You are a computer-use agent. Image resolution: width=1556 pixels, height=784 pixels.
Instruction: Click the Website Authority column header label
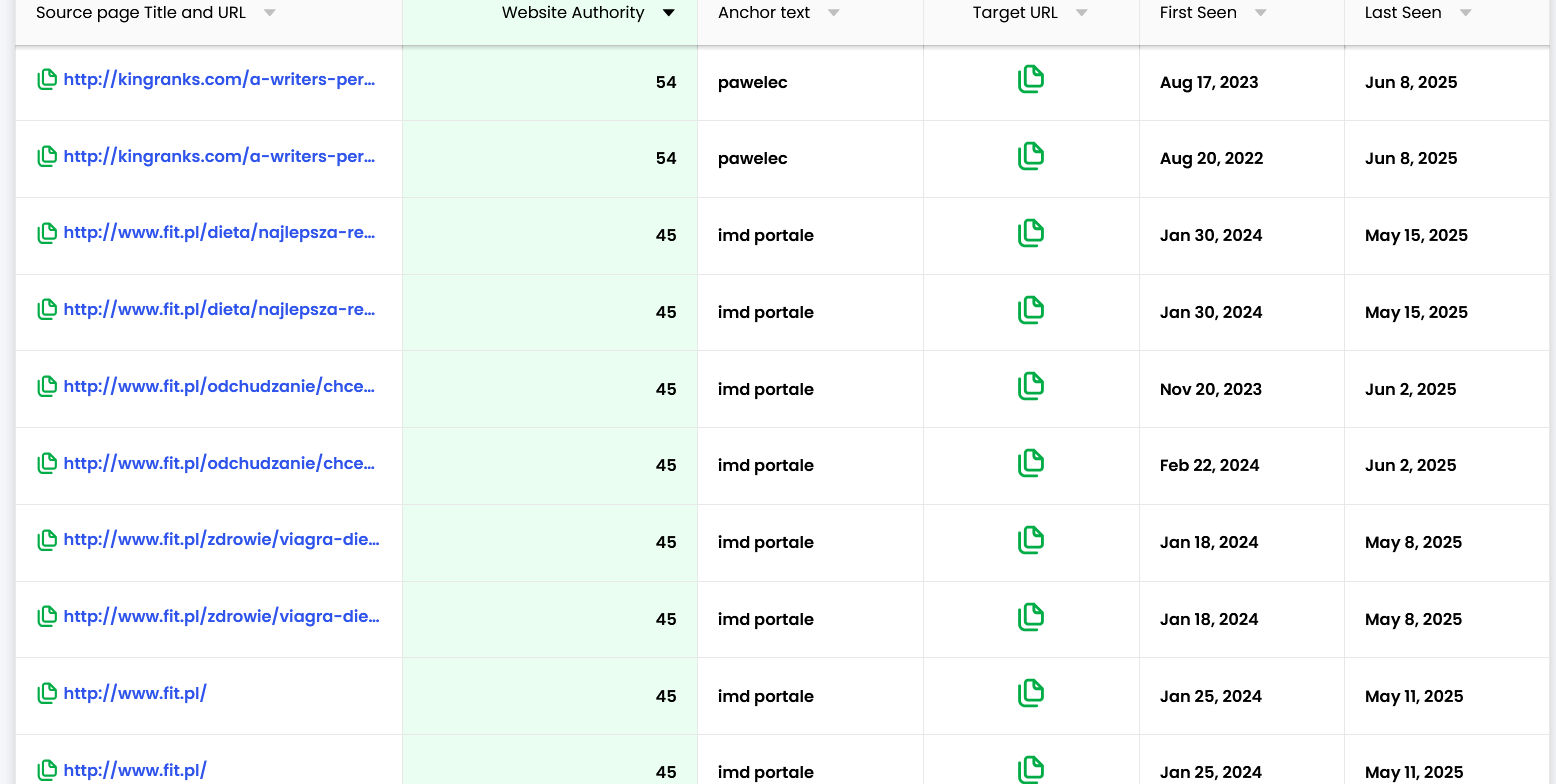coord(572,13)
